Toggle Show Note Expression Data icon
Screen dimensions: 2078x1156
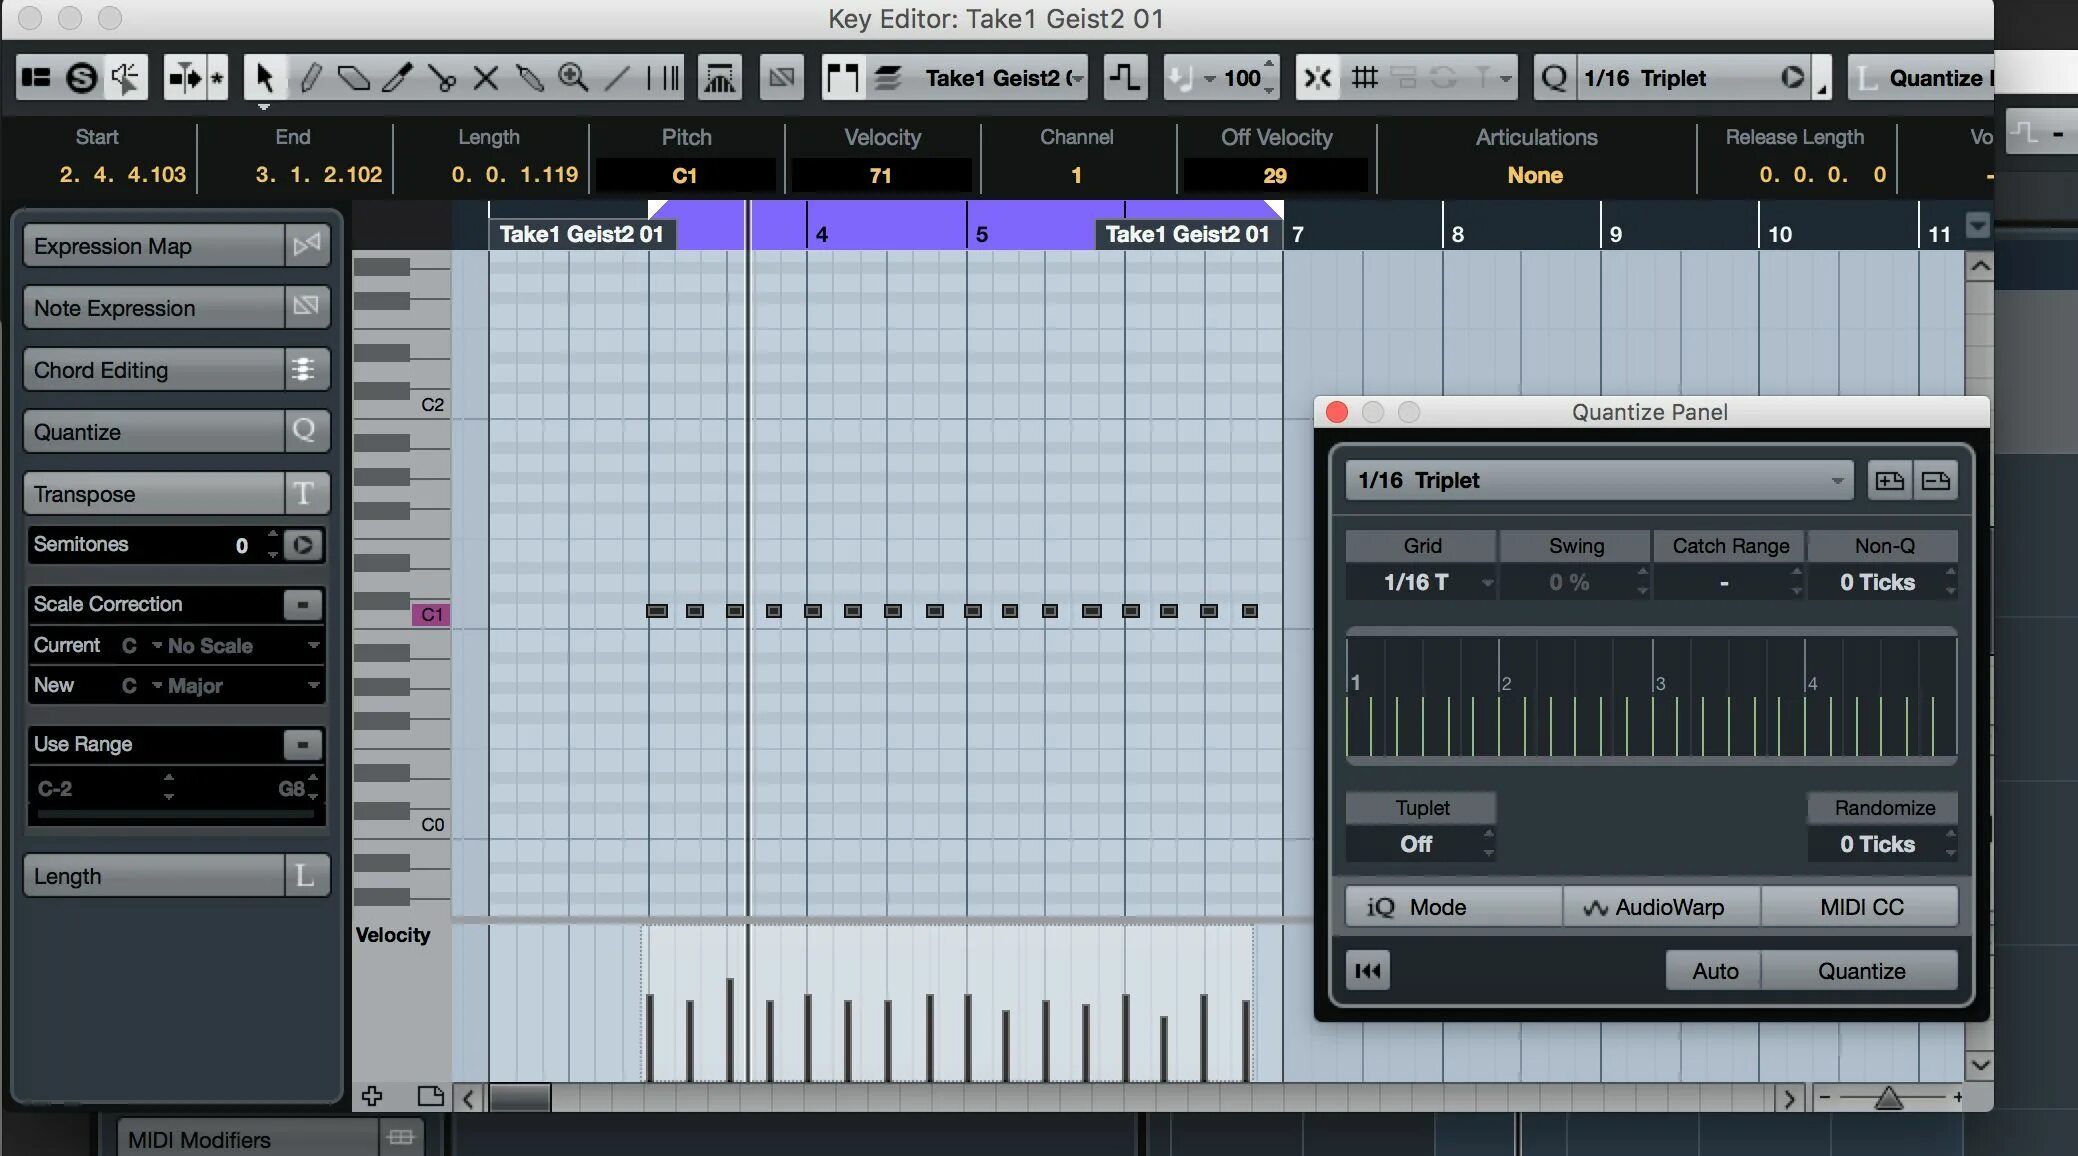tap(781, 77)
